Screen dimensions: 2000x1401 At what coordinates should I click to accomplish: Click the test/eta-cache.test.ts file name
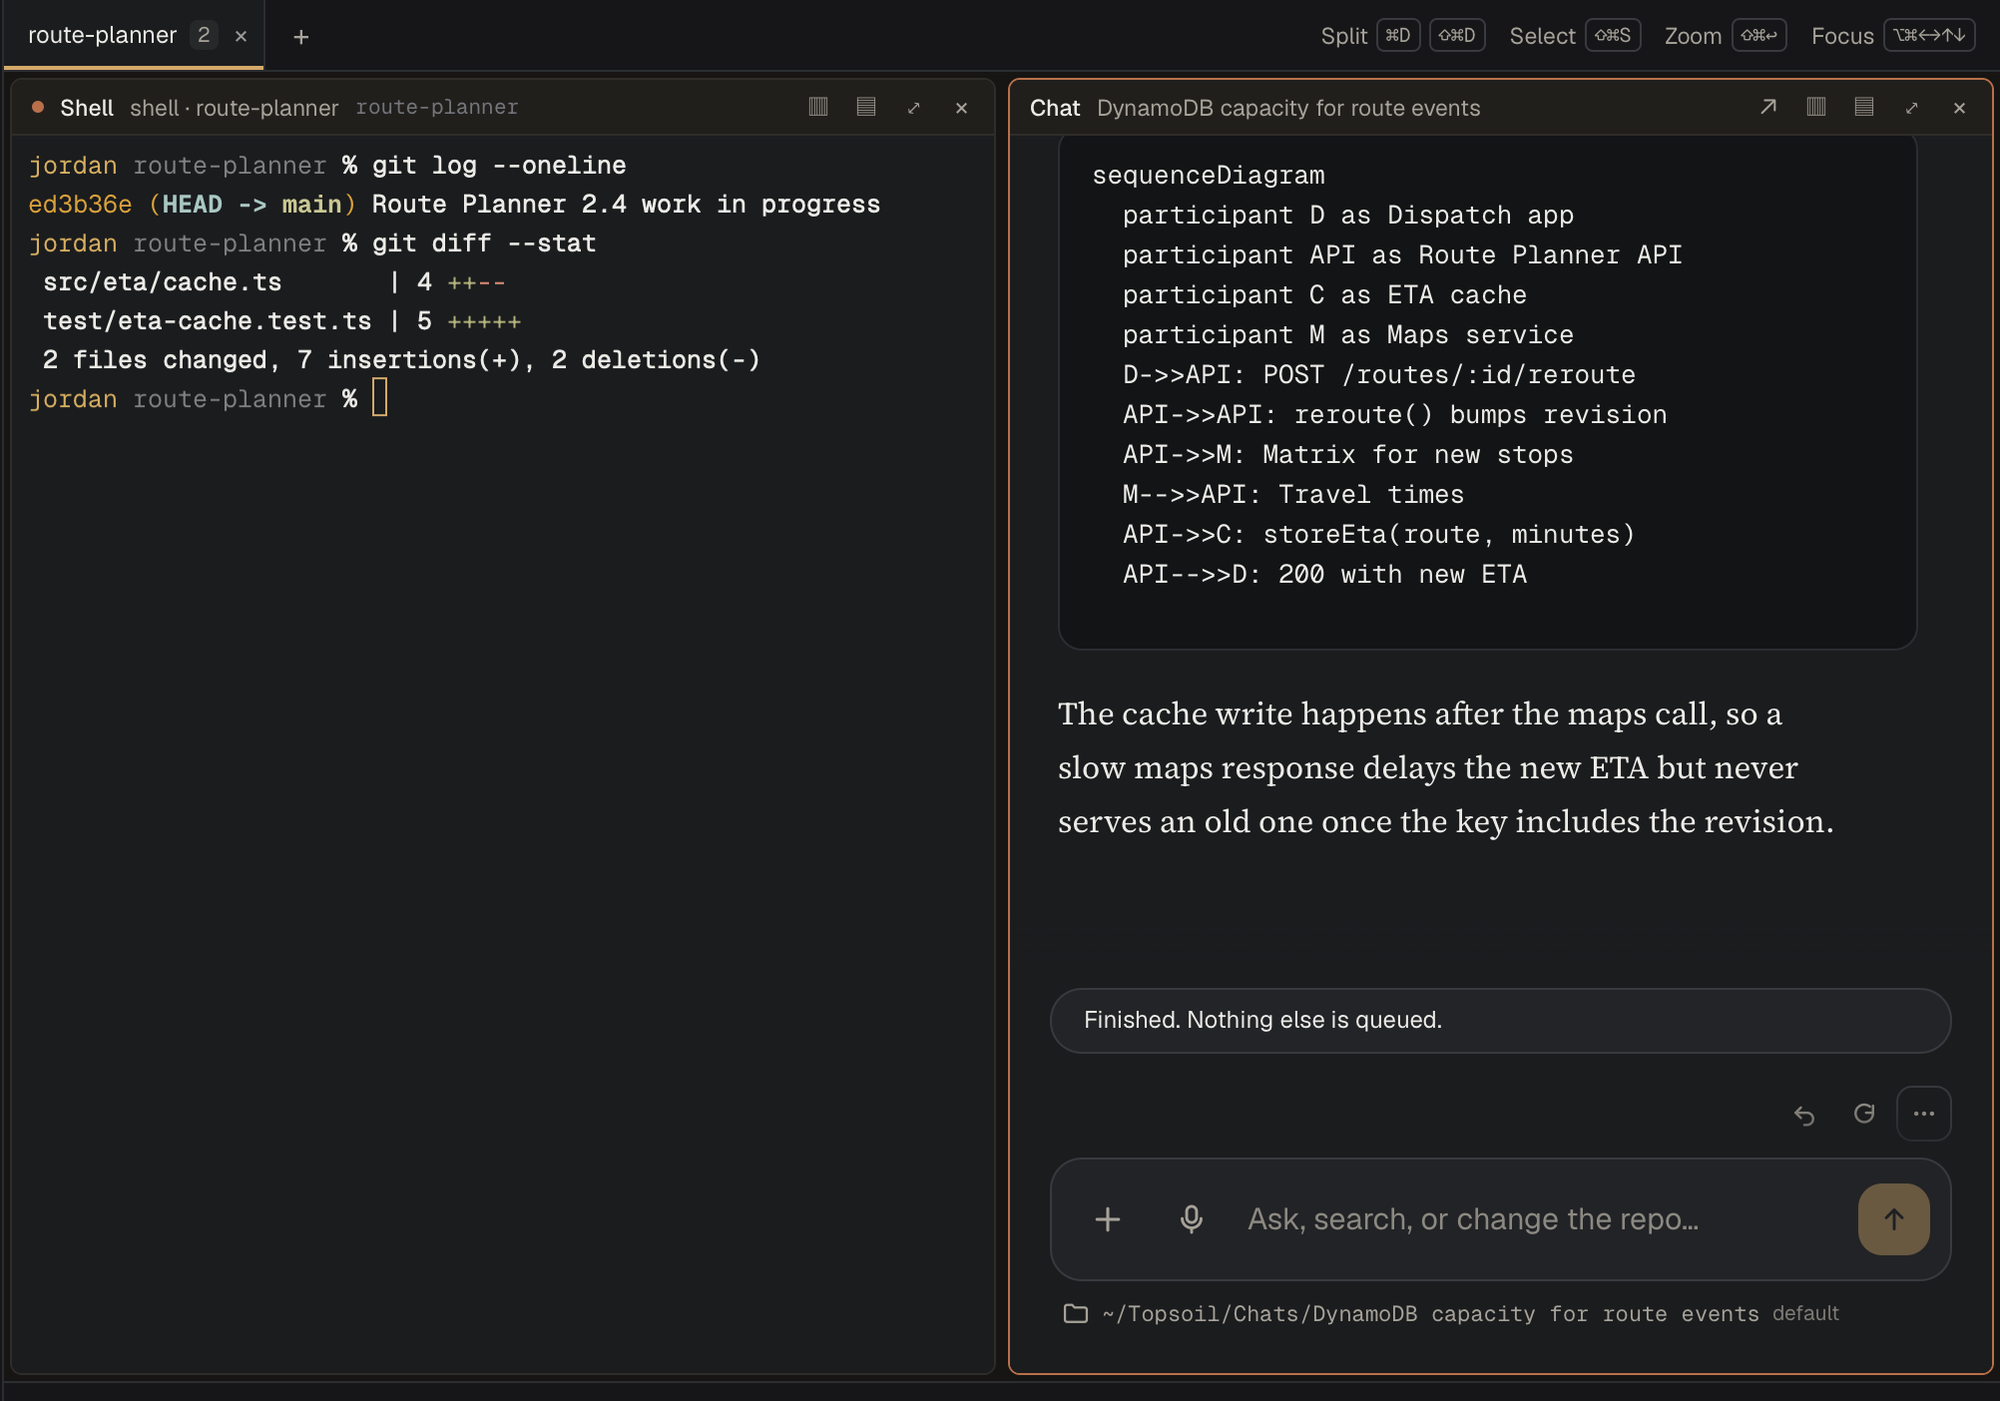[x=207, y=321]
